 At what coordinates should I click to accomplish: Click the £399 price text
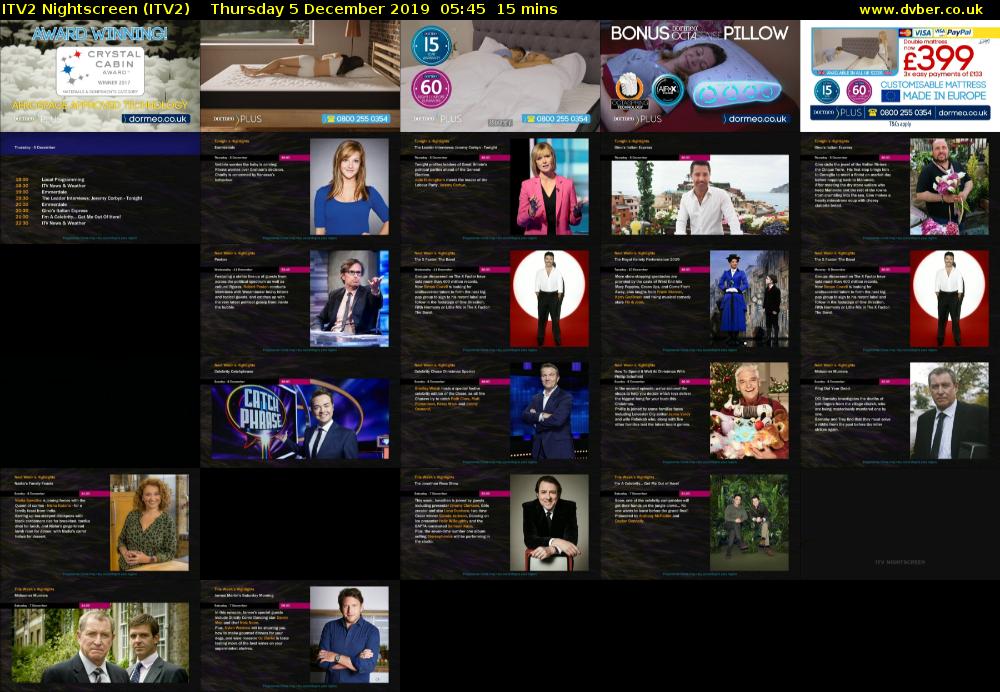point(938,59)
